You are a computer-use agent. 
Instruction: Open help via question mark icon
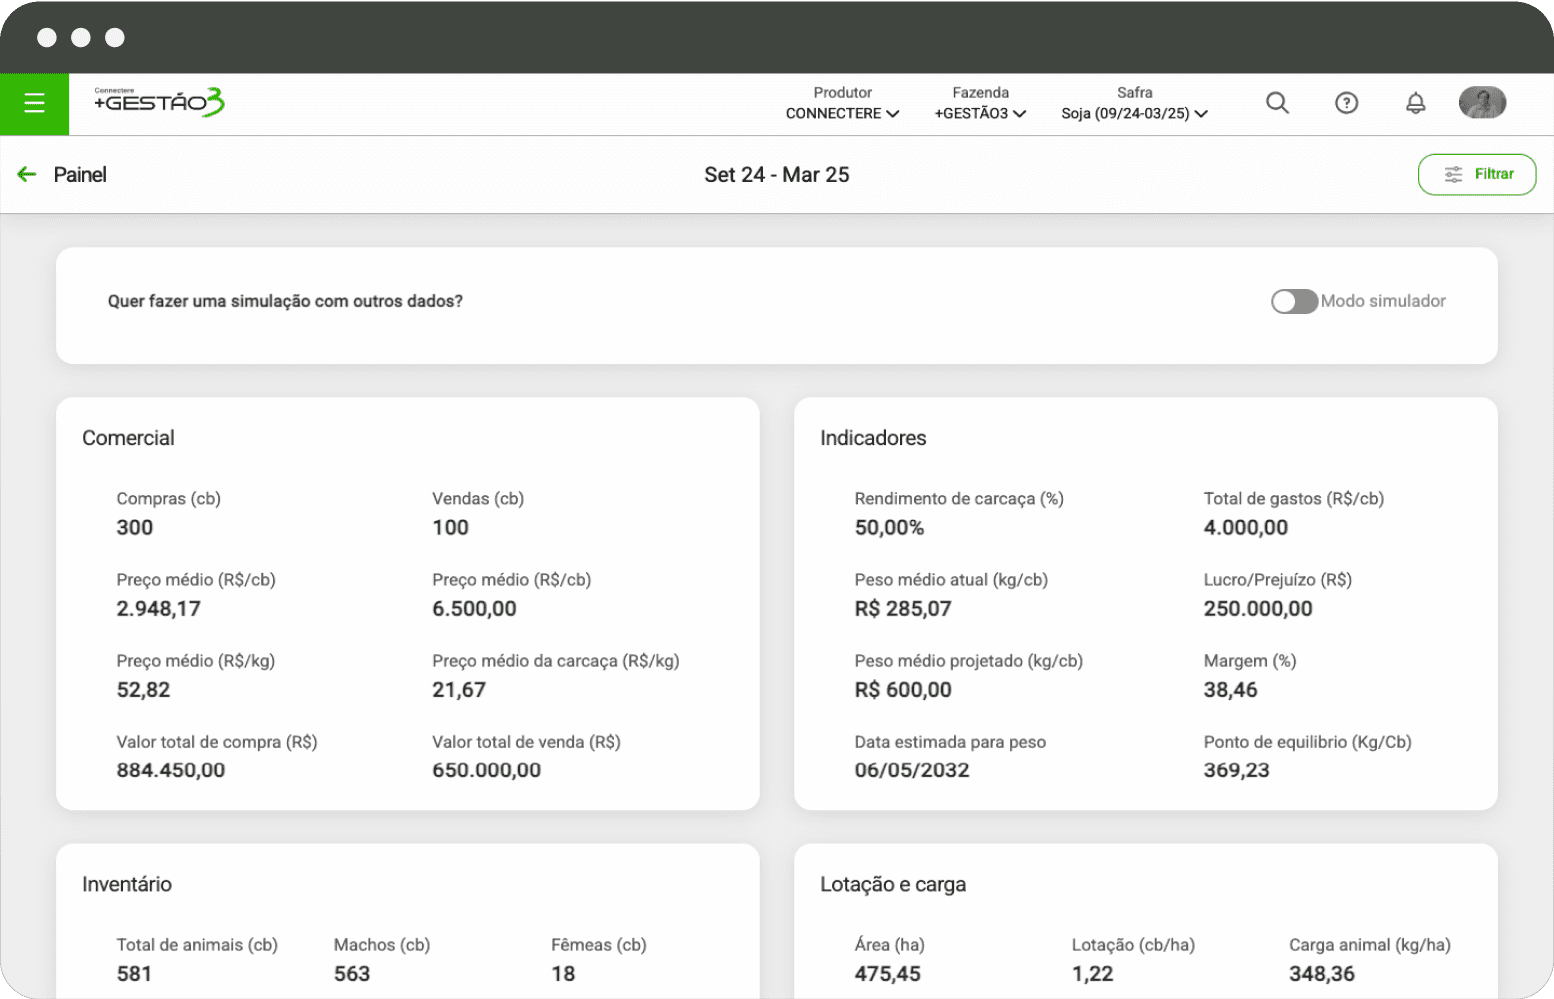pyautogui.click(x=1346, y=103)
